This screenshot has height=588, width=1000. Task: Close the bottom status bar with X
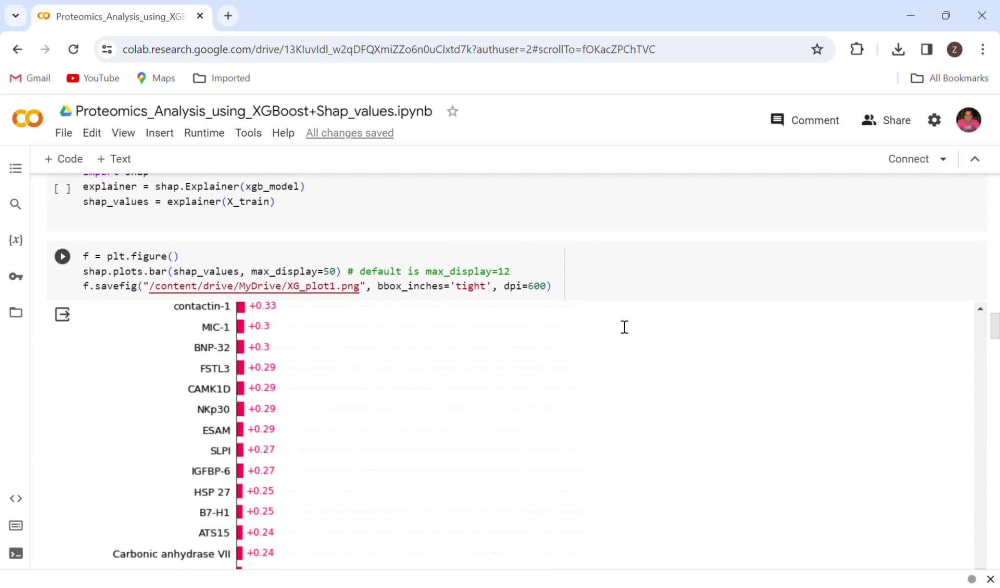pos(990,579)
